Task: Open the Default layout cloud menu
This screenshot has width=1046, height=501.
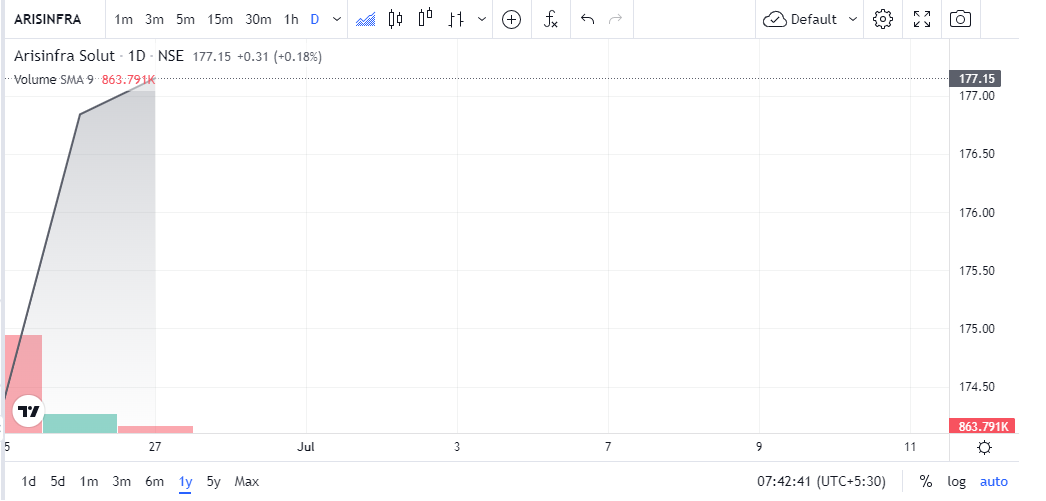Action: pyautogui.click(x=810, y=19)
